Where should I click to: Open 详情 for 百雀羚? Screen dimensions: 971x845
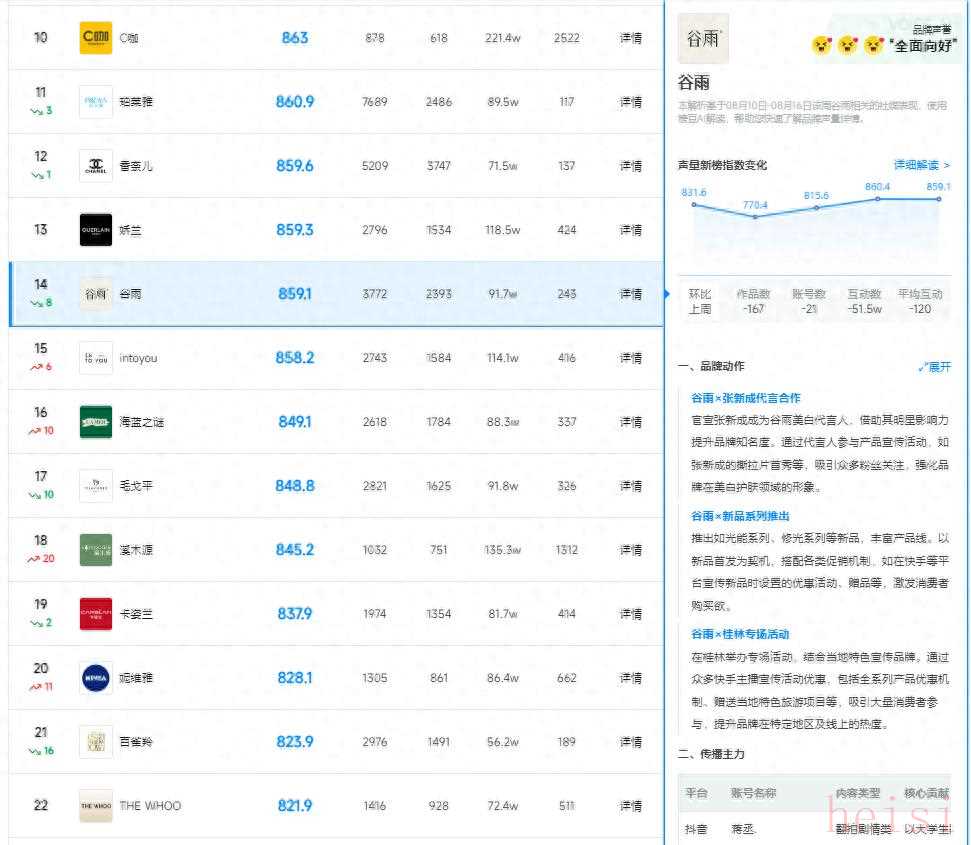[630, 742]
